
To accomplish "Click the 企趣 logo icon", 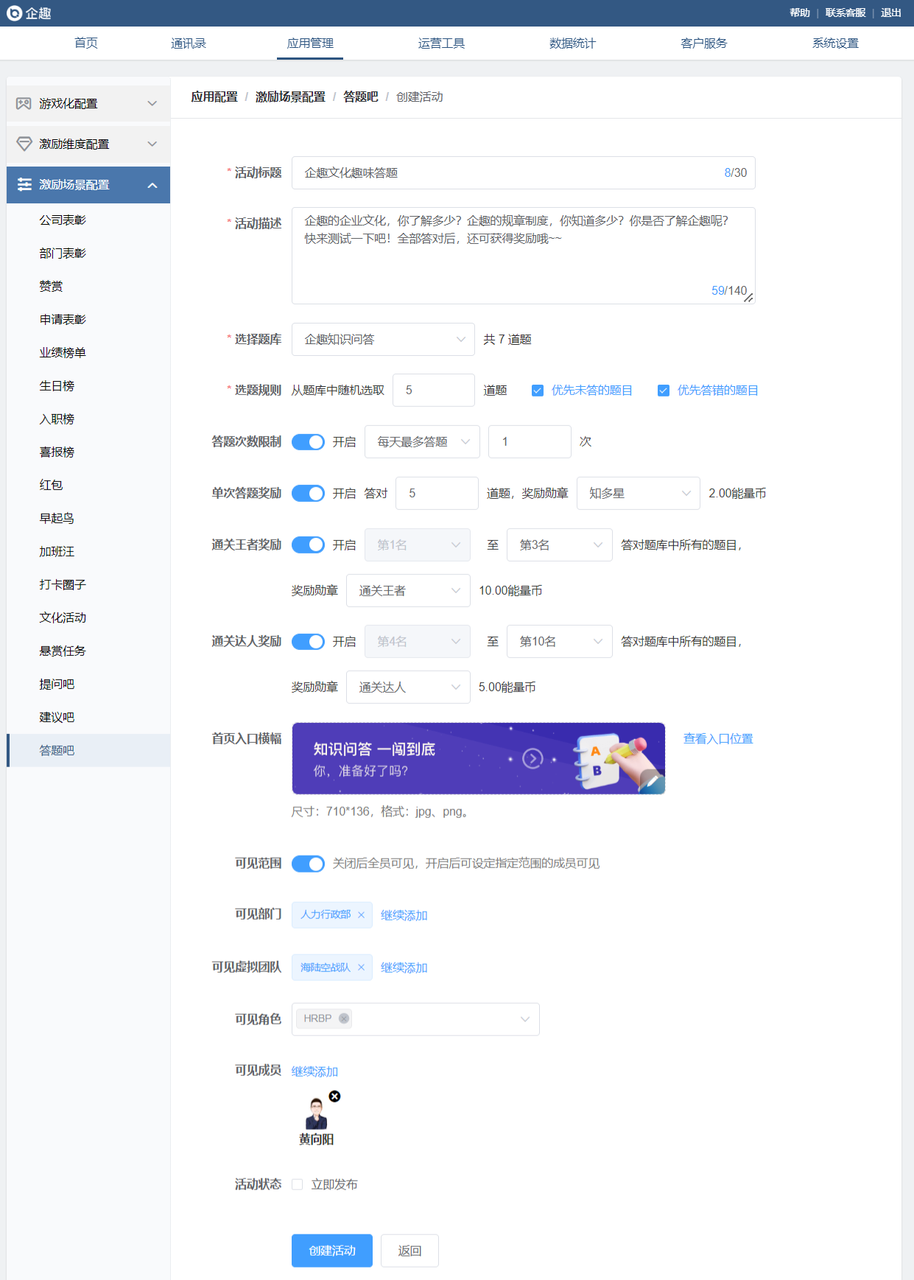I will [x=14, y=13].
